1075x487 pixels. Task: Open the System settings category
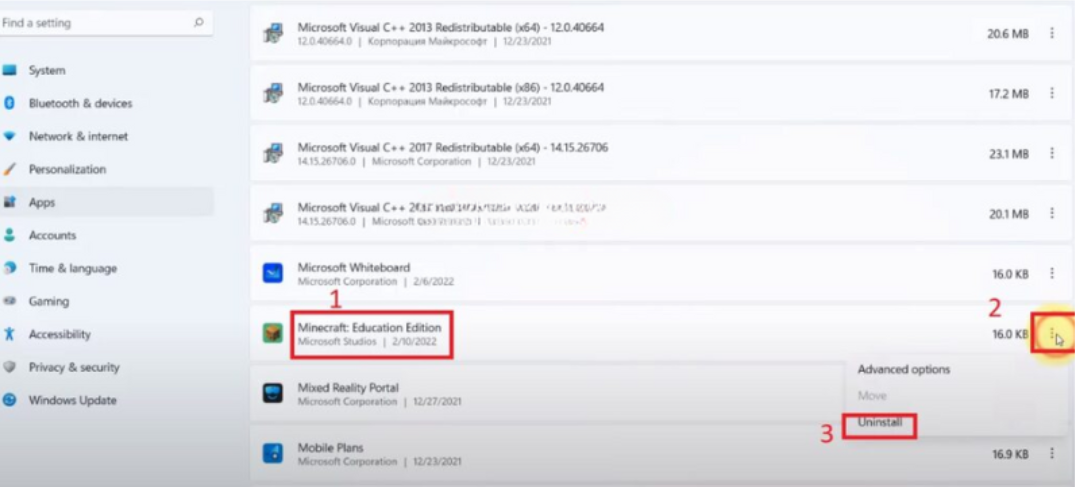pos(47,70)
